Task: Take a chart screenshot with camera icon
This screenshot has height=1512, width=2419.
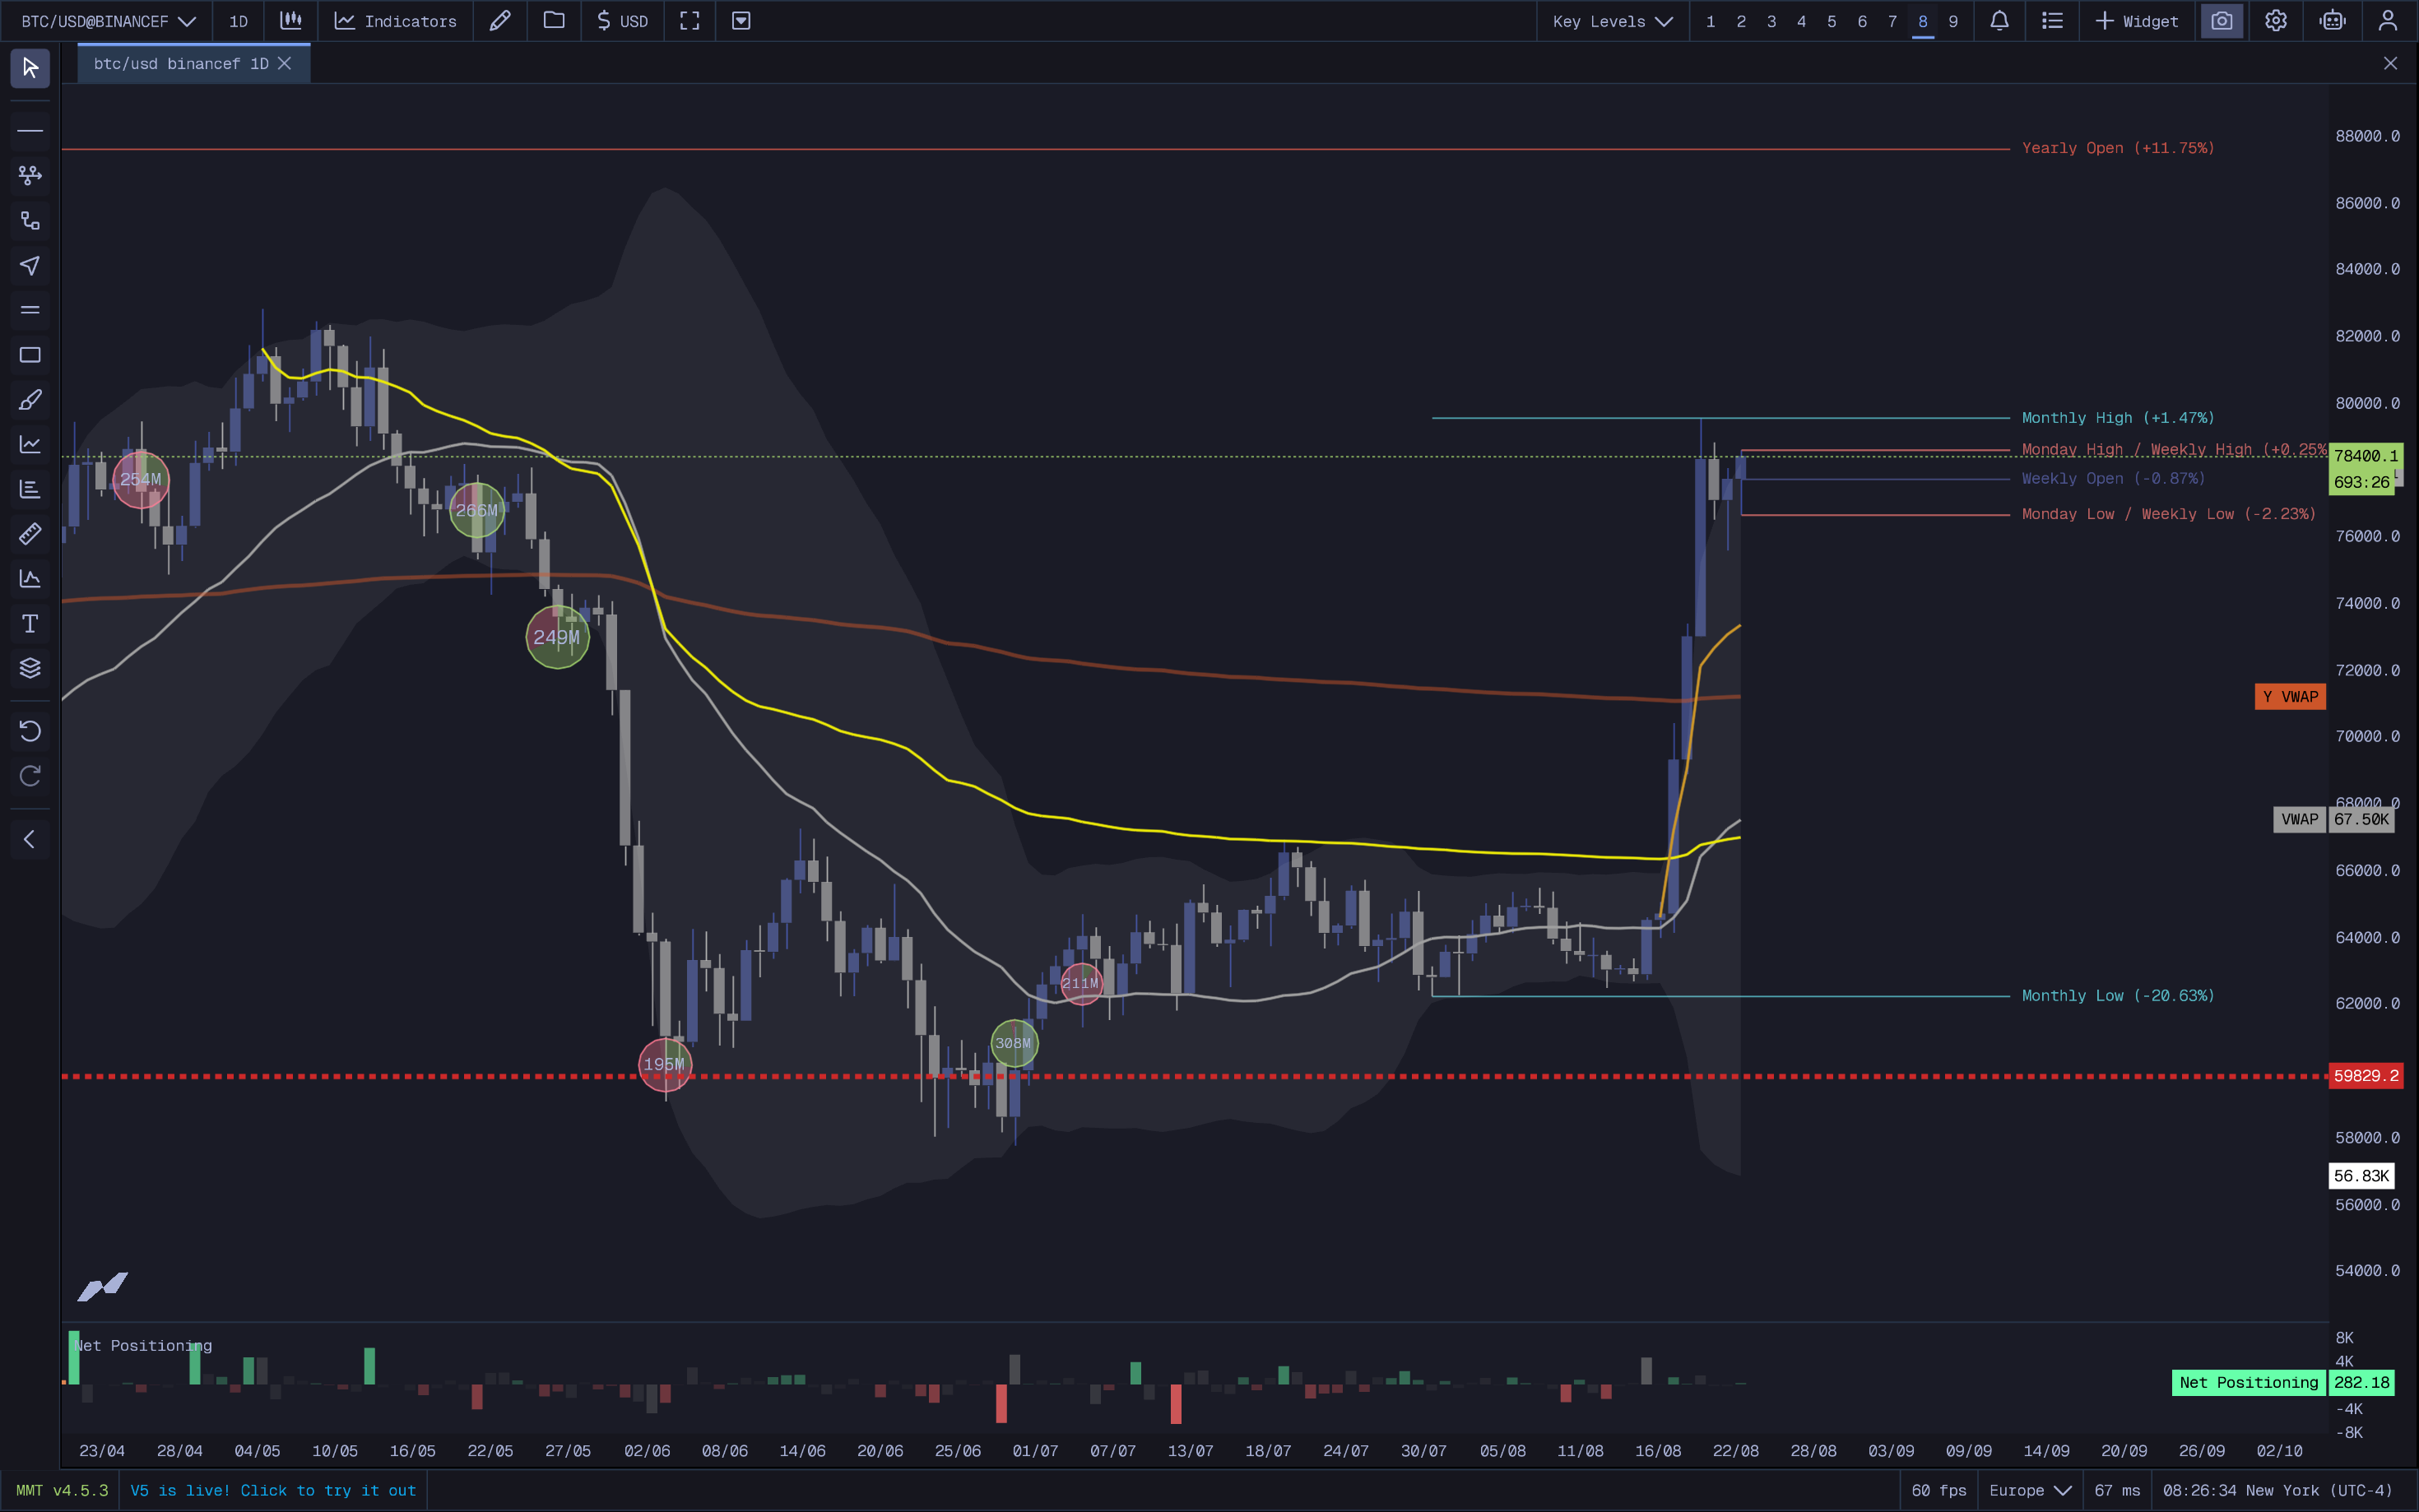Action: click(2222, 21)
